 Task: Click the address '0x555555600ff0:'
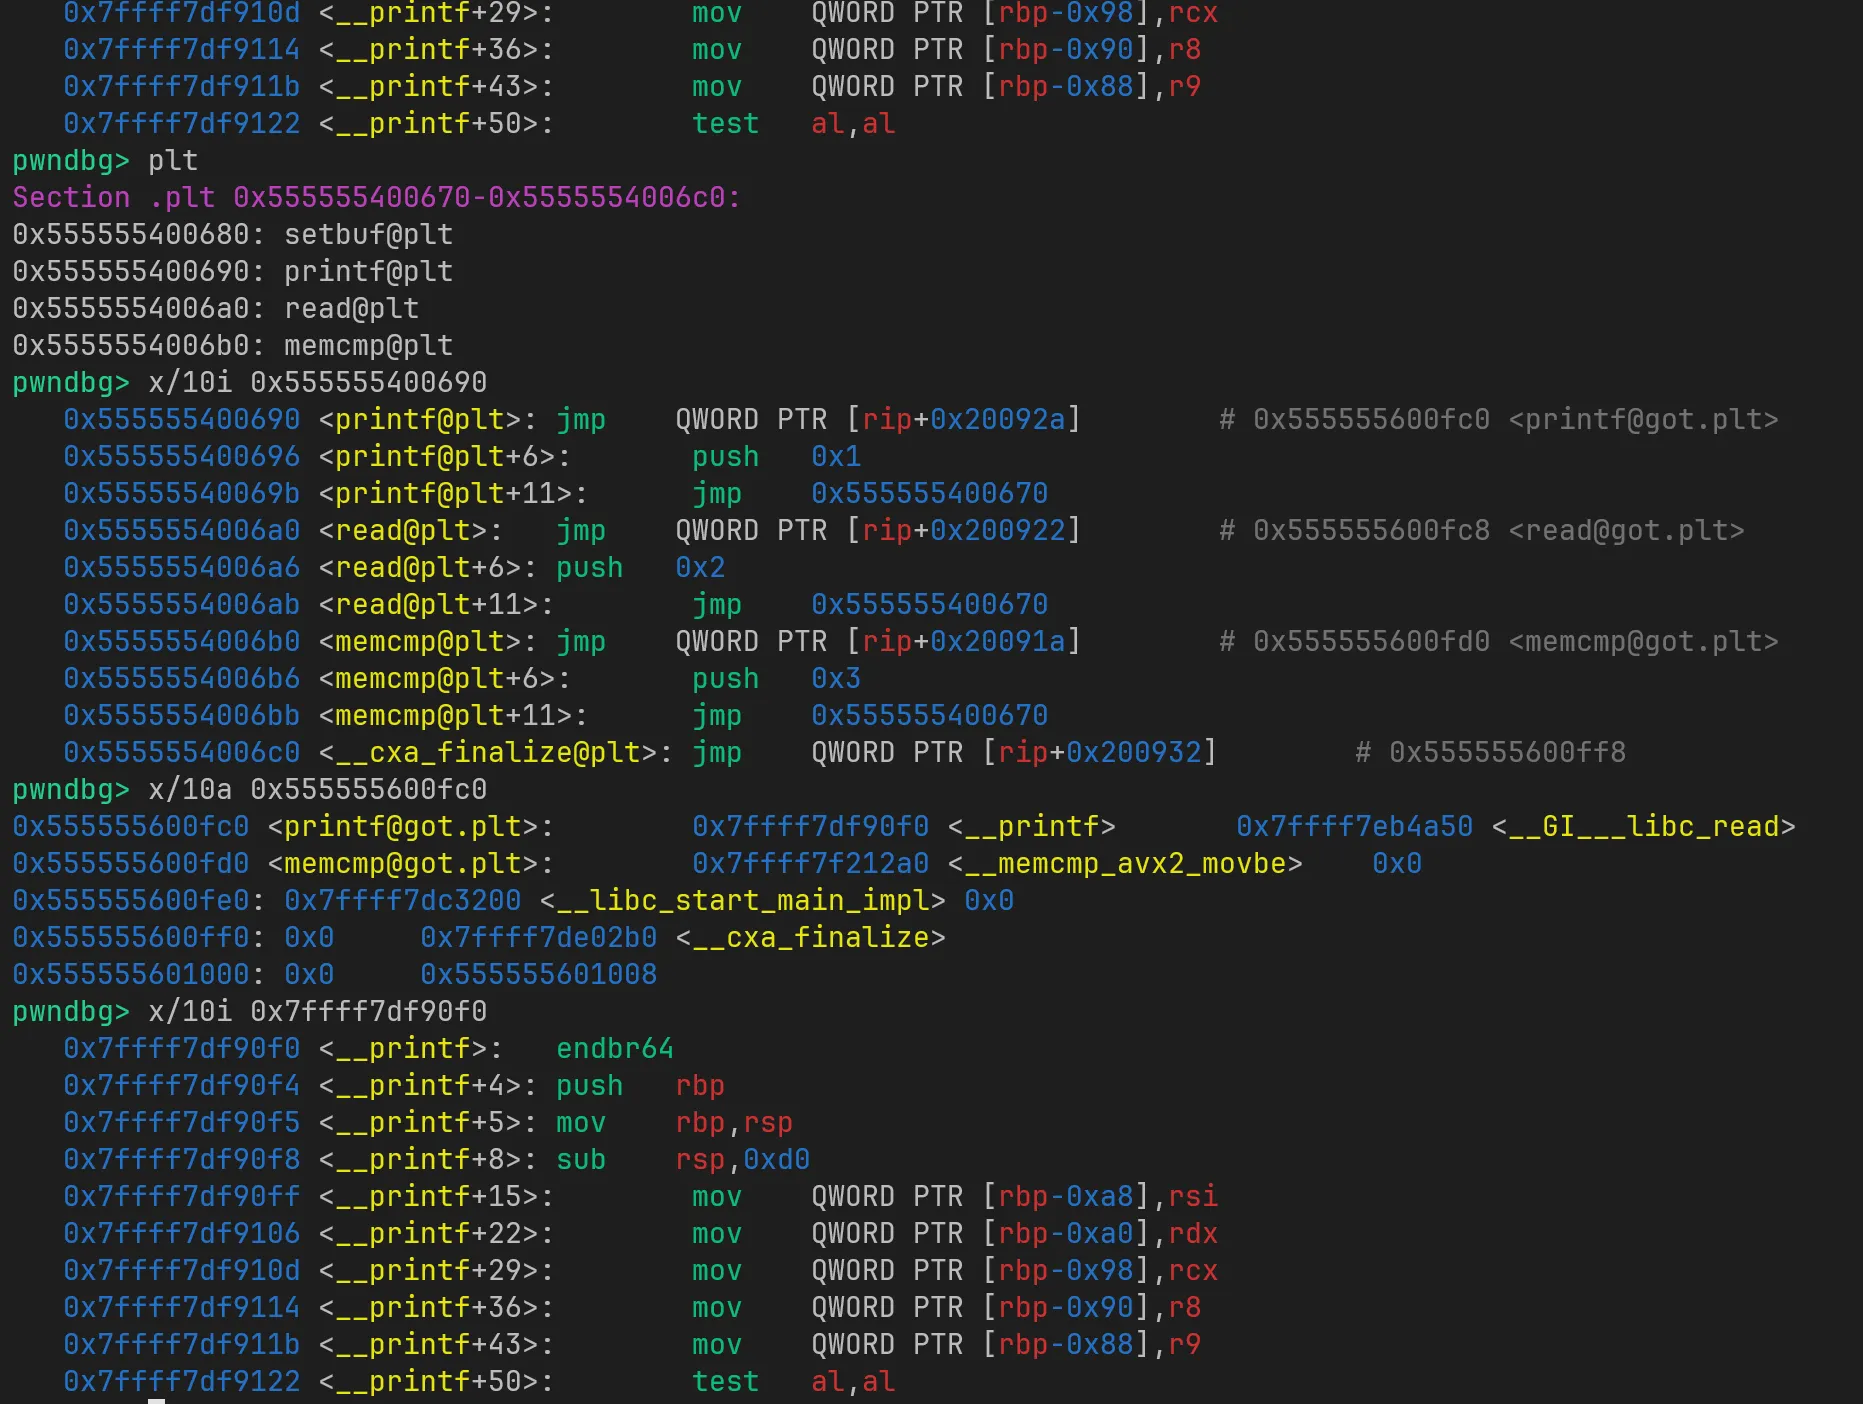click(x=139, y=938)
